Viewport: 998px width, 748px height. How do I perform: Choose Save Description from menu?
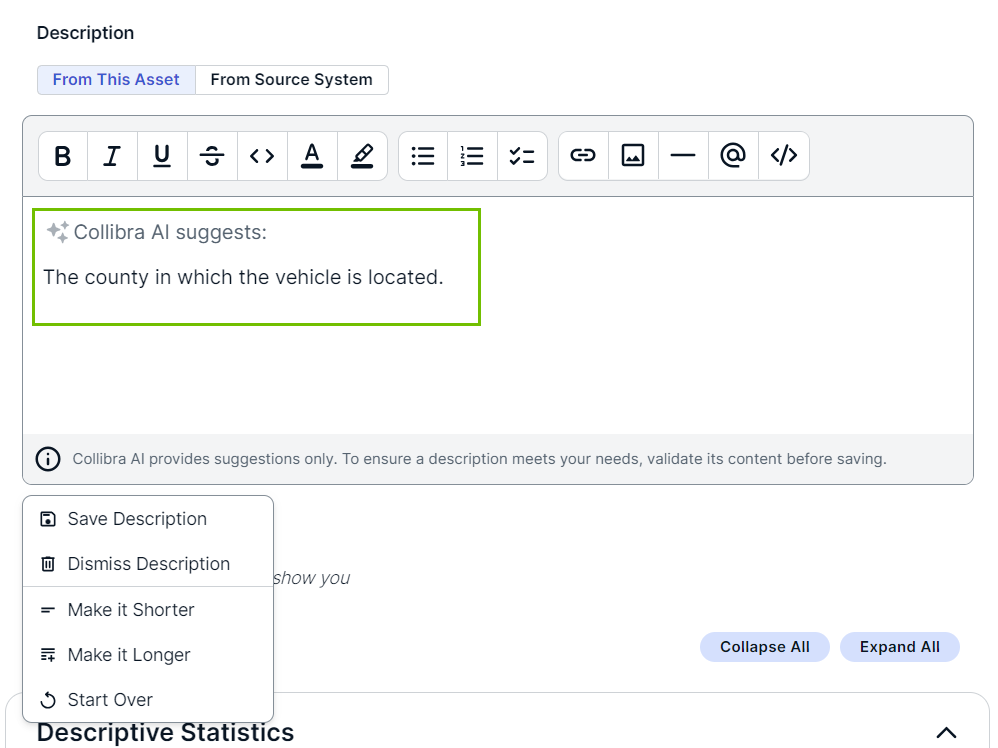[137, 519]
